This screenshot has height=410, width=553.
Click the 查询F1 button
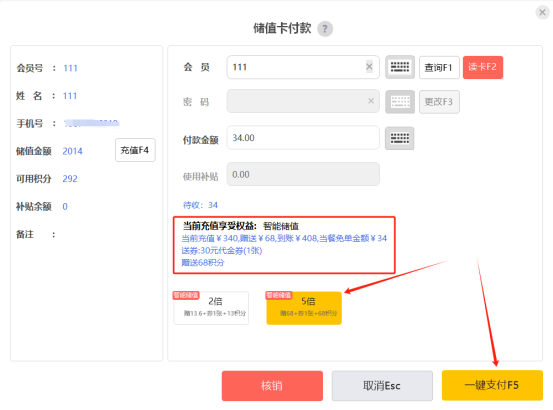[x=439, y=67]
